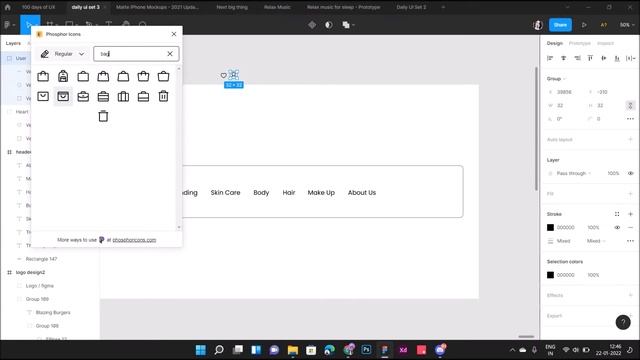Viewport: 640px width, 360px height.
Task: Add a stroke with plus button
Action: coord(630,214)
